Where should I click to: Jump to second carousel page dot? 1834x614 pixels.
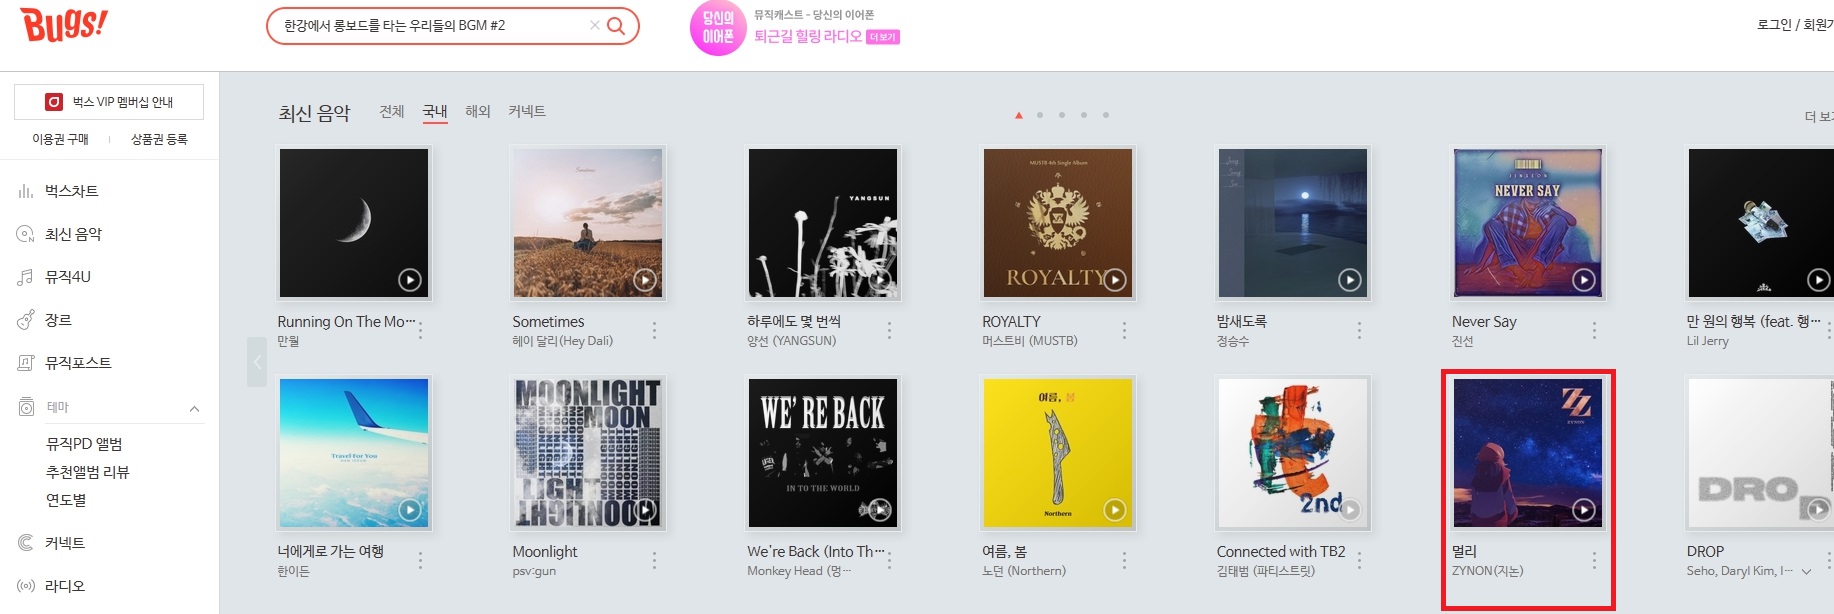[x=1040, y=115]
